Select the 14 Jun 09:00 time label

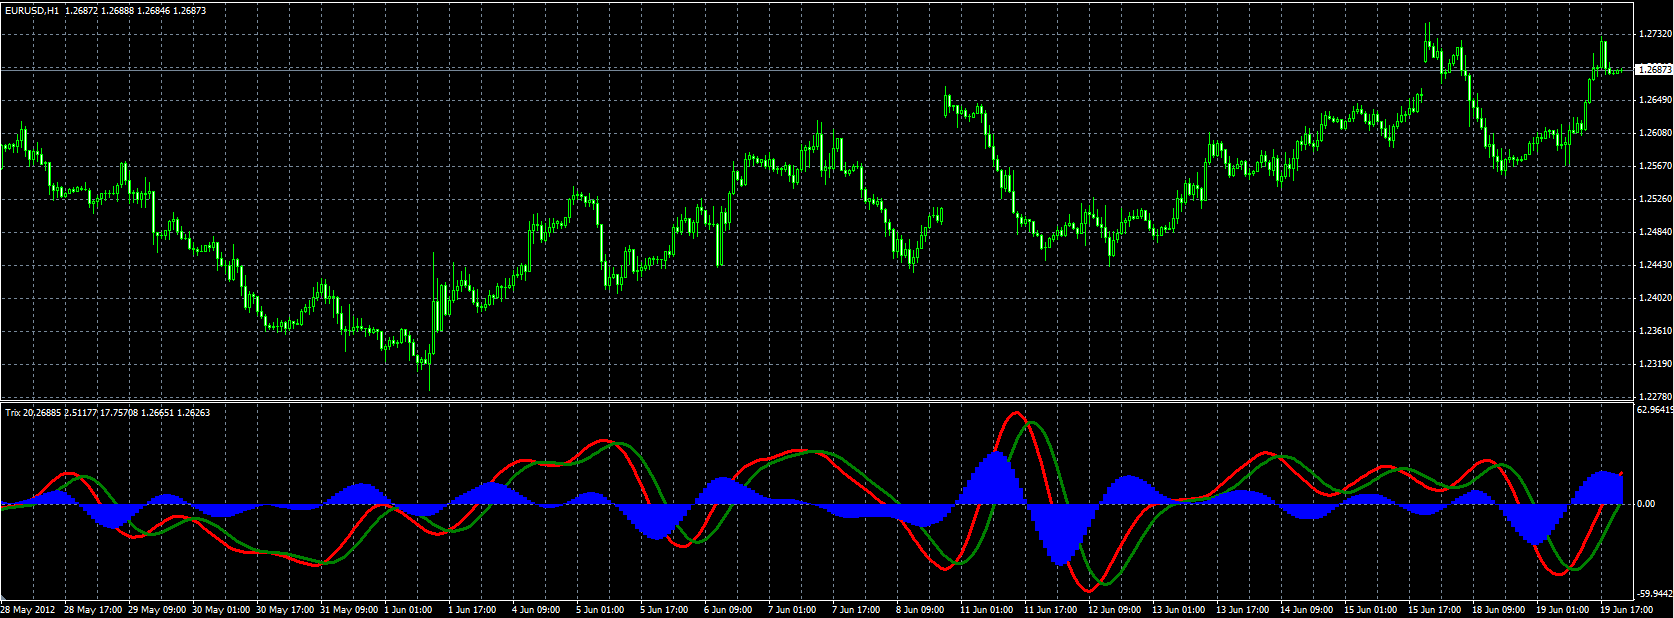[1307, 610]
